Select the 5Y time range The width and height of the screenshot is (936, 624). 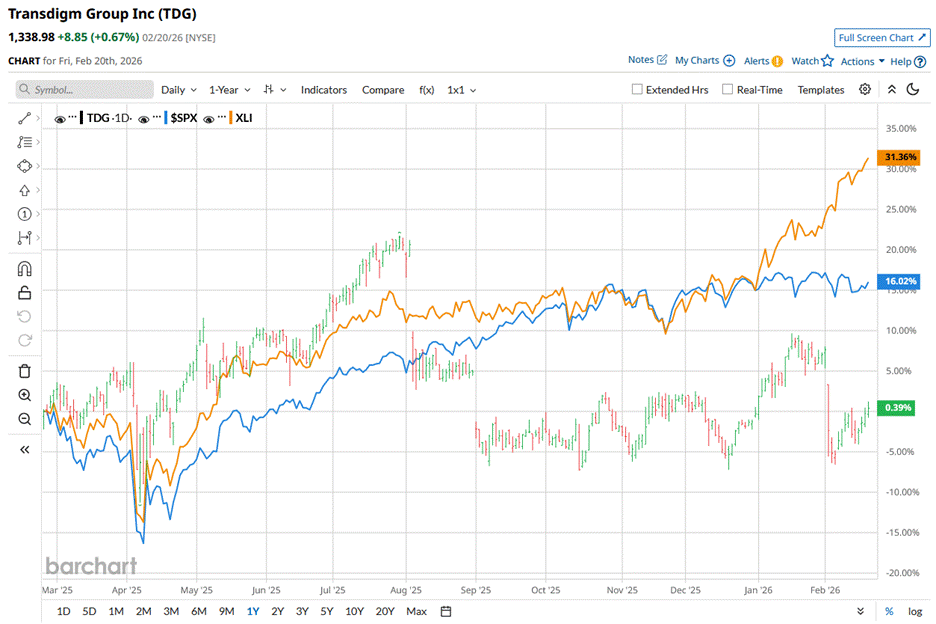327,611
